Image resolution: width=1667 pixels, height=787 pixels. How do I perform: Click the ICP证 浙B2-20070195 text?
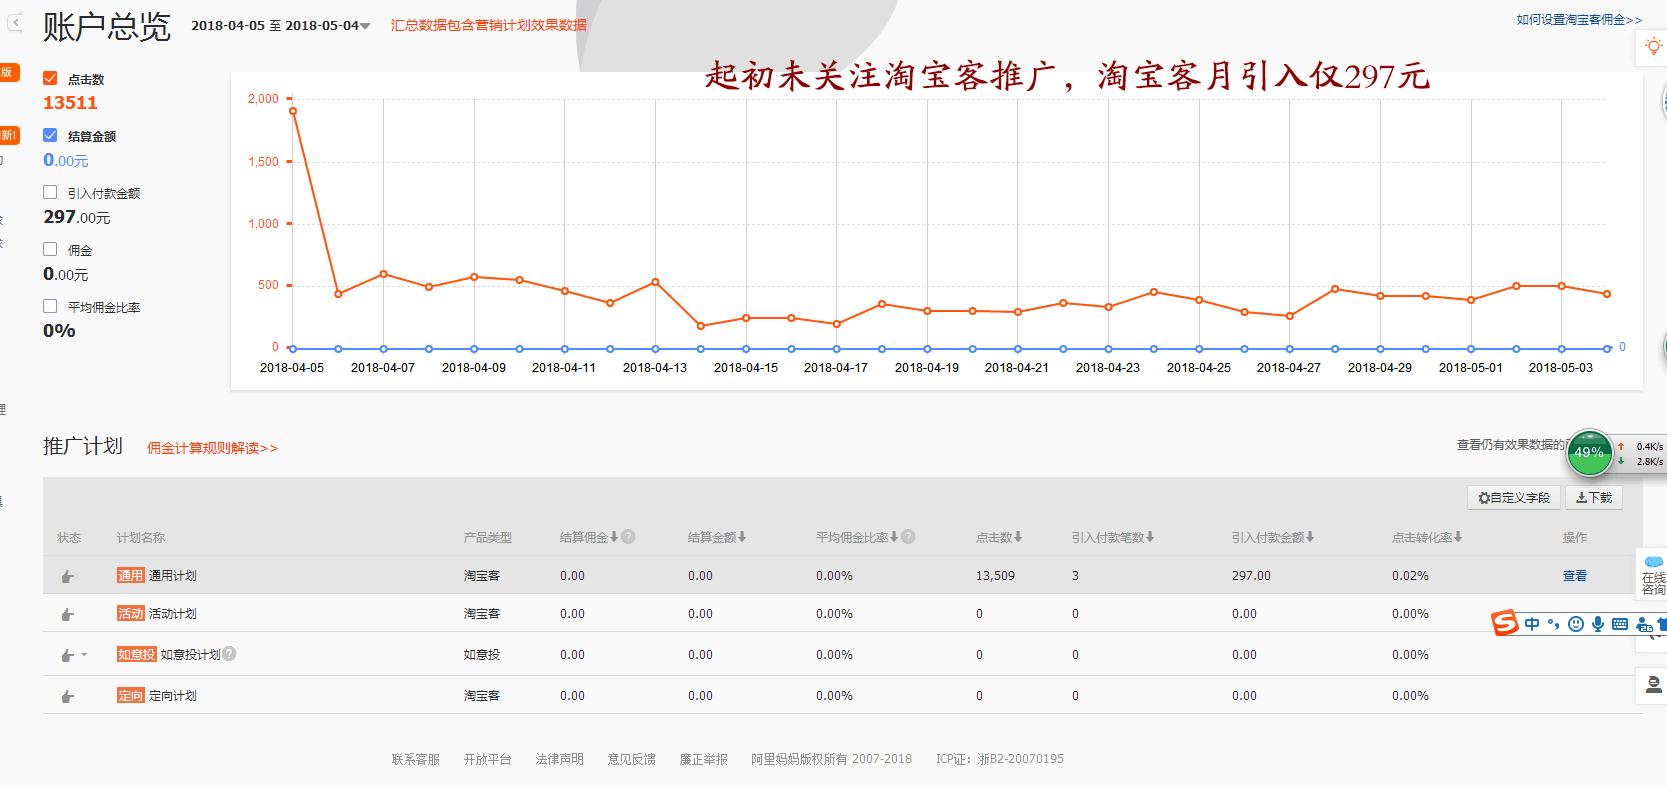point(1000,759)
